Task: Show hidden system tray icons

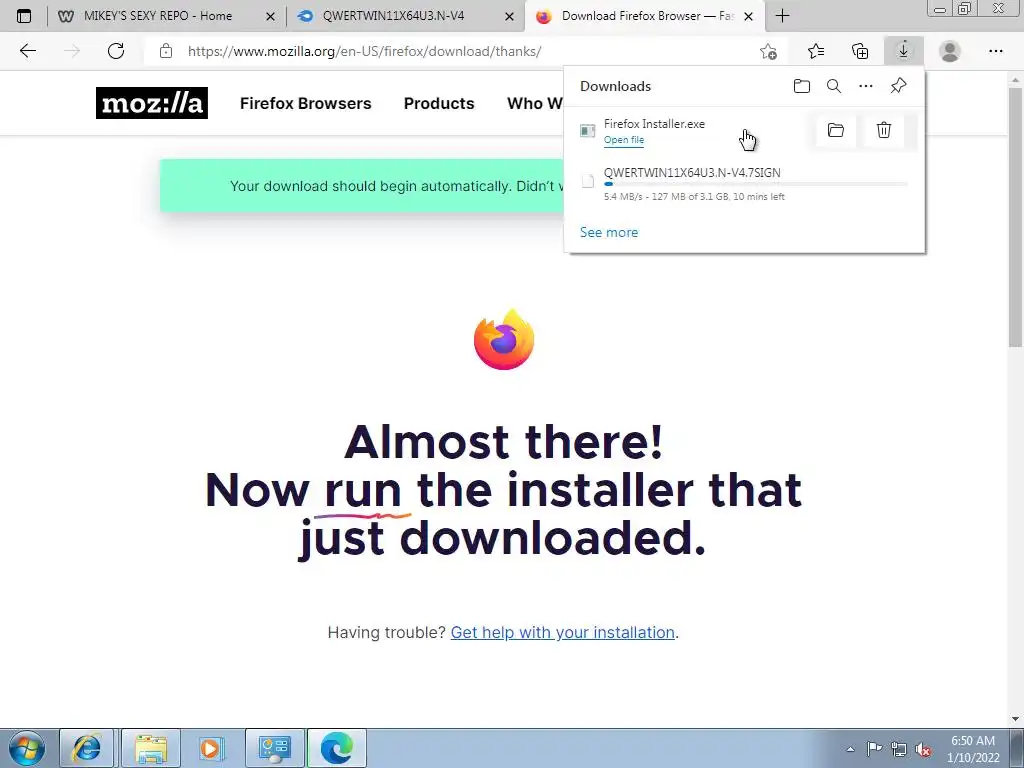Action: [x=850, y=750]
